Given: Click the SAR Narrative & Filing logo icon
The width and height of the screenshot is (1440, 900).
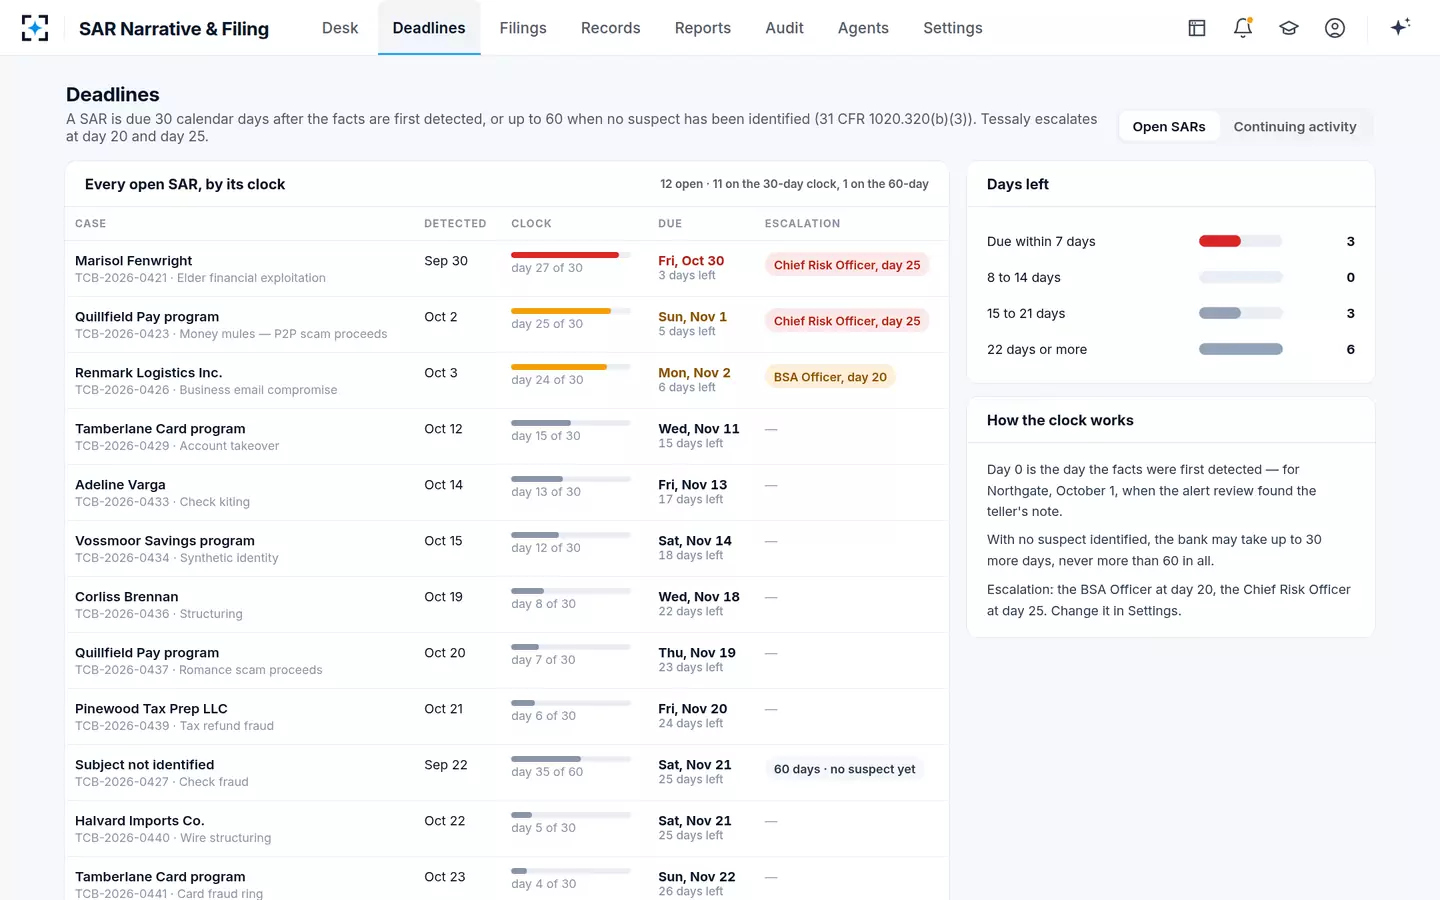Looking at the screenshot, I should click(35, 28).
